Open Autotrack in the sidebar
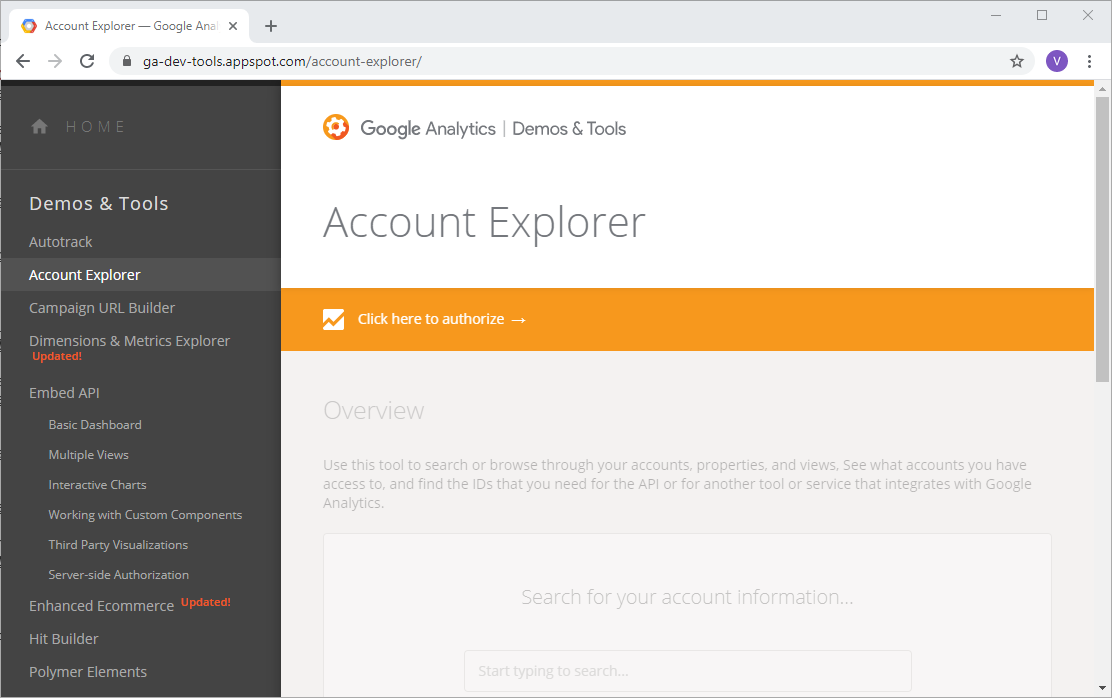The width and height of the screenshot is (1112, 698). 61,242
